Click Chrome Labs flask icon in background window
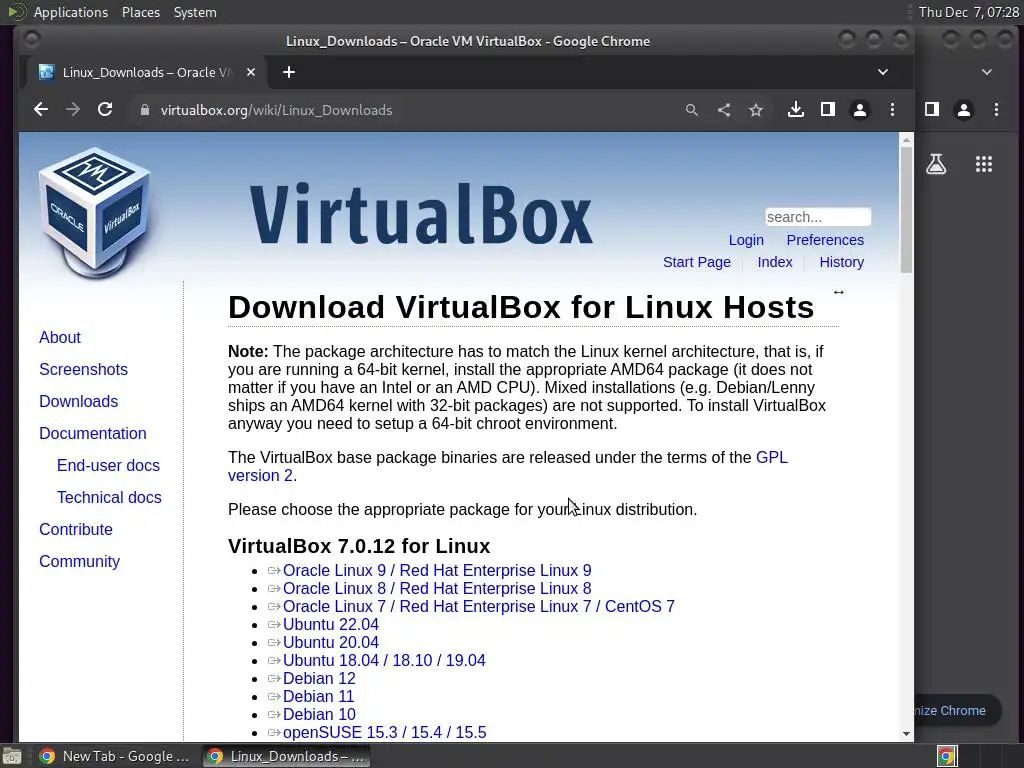Image resolution: width=1024 pixels, height=768 pixels. click(936, 164)
